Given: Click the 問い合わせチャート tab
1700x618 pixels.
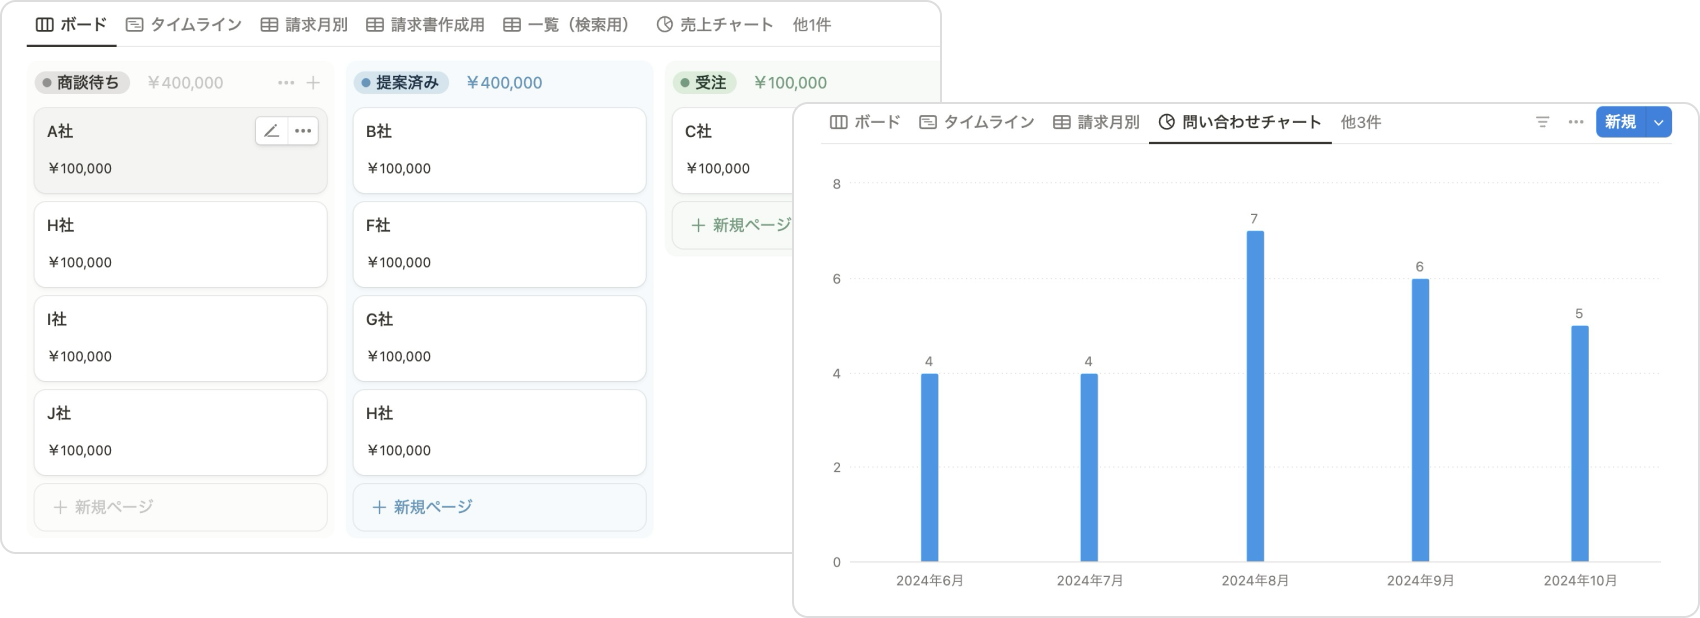Looking at the screenshot, I should click(1240, 122).
